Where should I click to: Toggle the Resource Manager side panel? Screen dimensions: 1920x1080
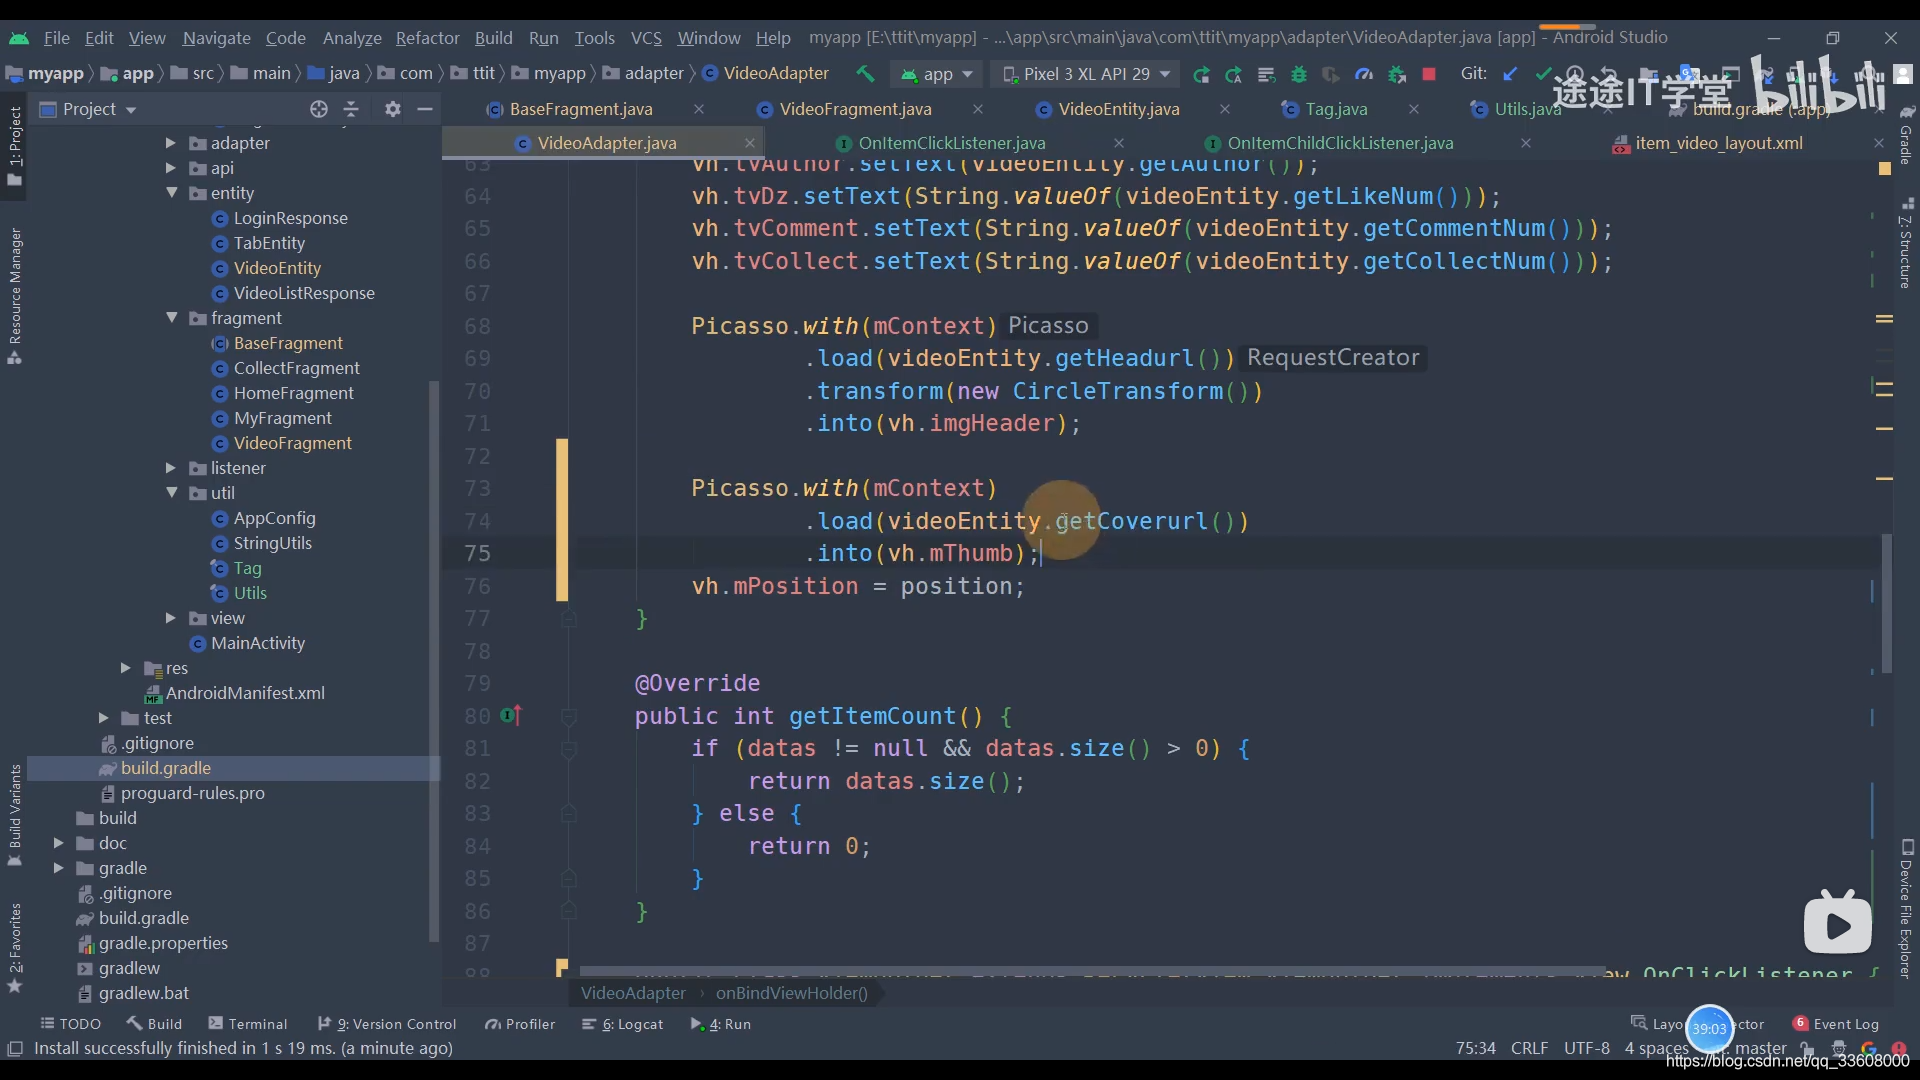[15, 297]
